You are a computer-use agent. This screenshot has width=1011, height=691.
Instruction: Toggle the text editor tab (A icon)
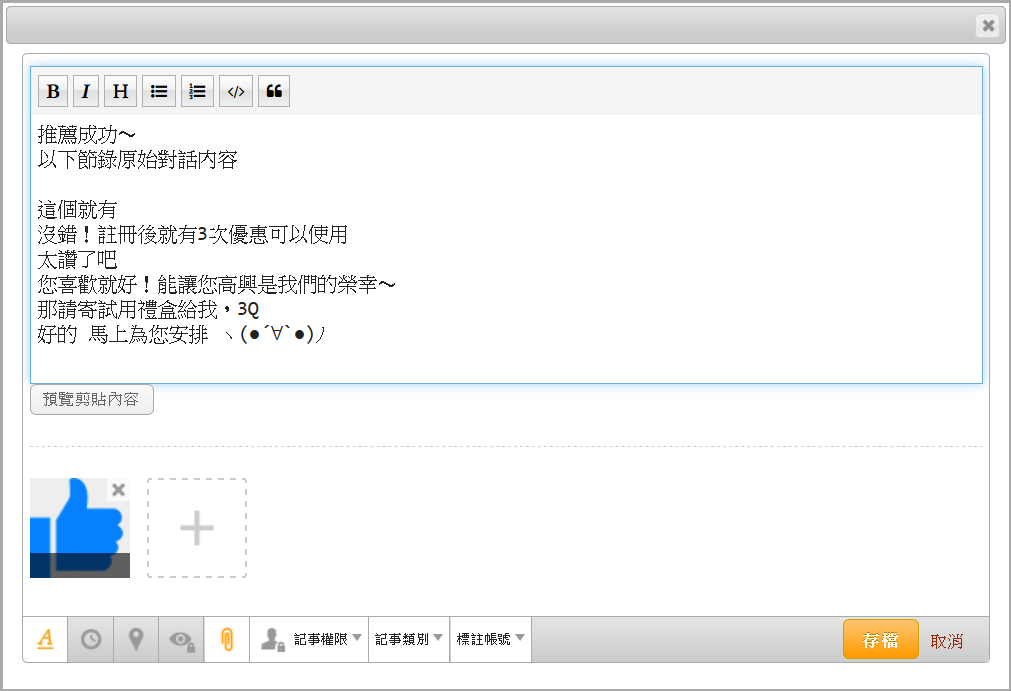click(x=45, y=640)
